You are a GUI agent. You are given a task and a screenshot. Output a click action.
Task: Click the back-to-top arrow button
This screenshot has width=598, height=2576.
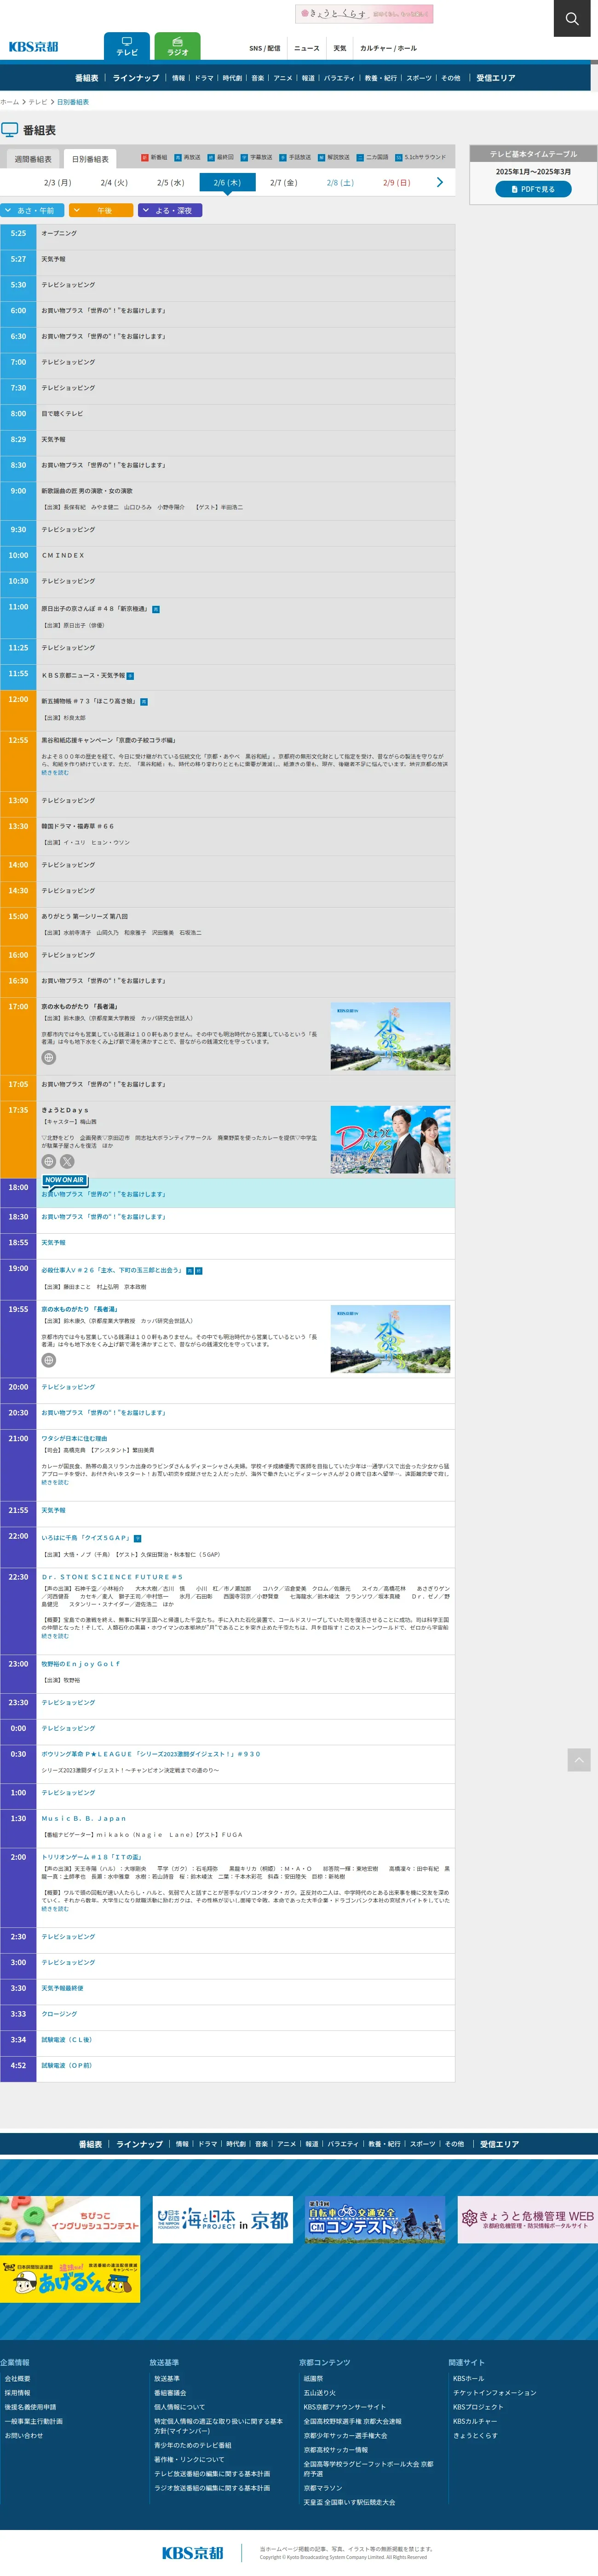[579, 1759]
